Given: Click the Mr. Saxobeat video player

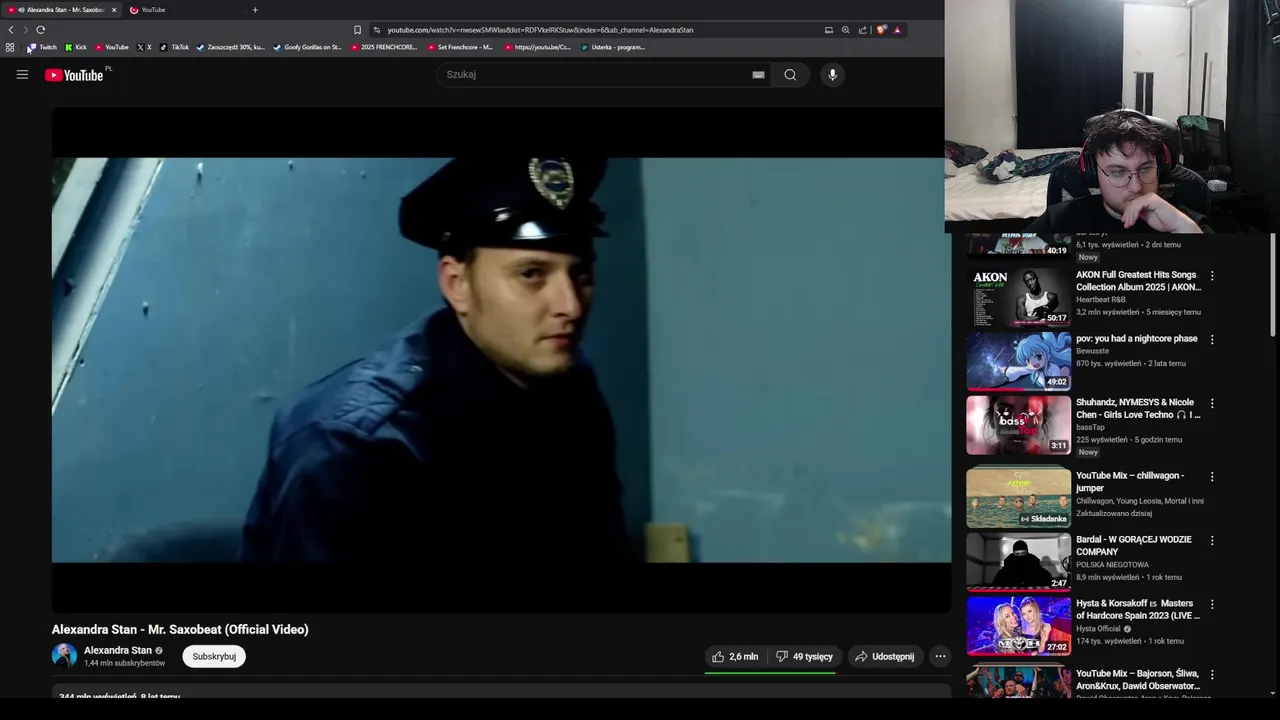Looking at the screenshot, I should 501,360.
